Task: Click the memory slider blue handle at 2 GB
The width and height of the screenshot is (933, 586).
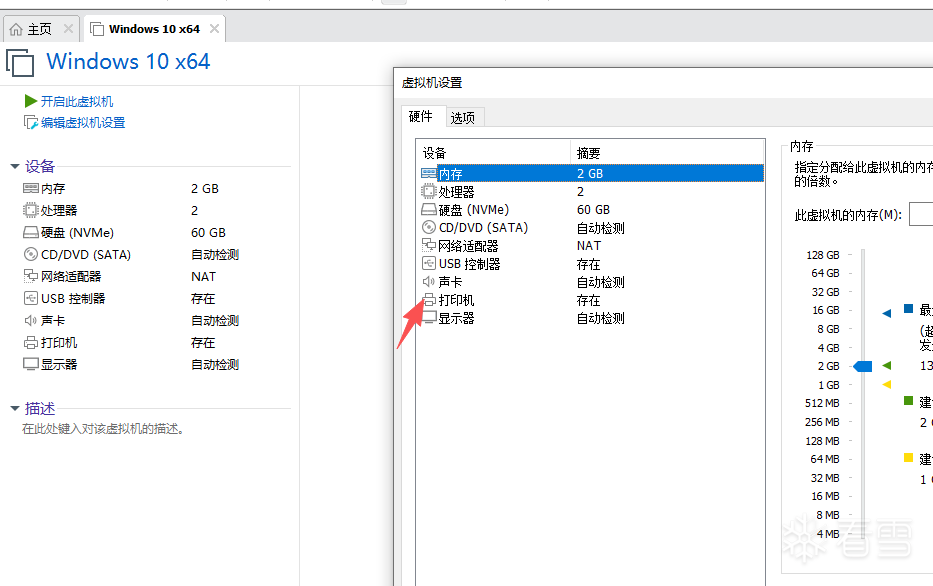Action: pyautogui.click(x=863, y=366)
